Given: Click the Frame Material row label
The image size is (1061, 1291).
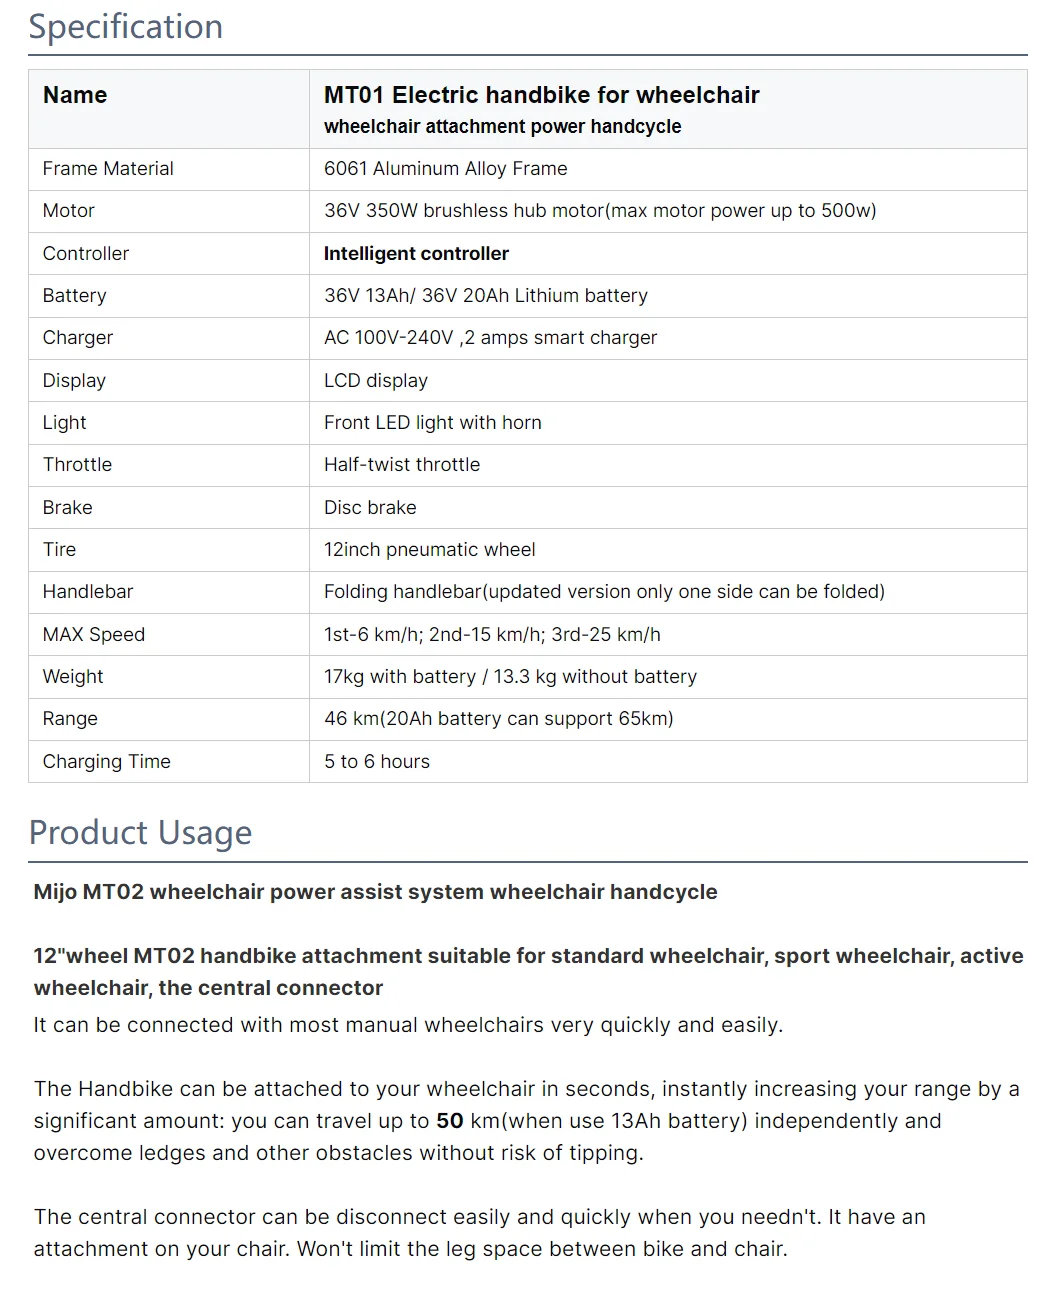Looking at the screenshot, I should (108, 169).
